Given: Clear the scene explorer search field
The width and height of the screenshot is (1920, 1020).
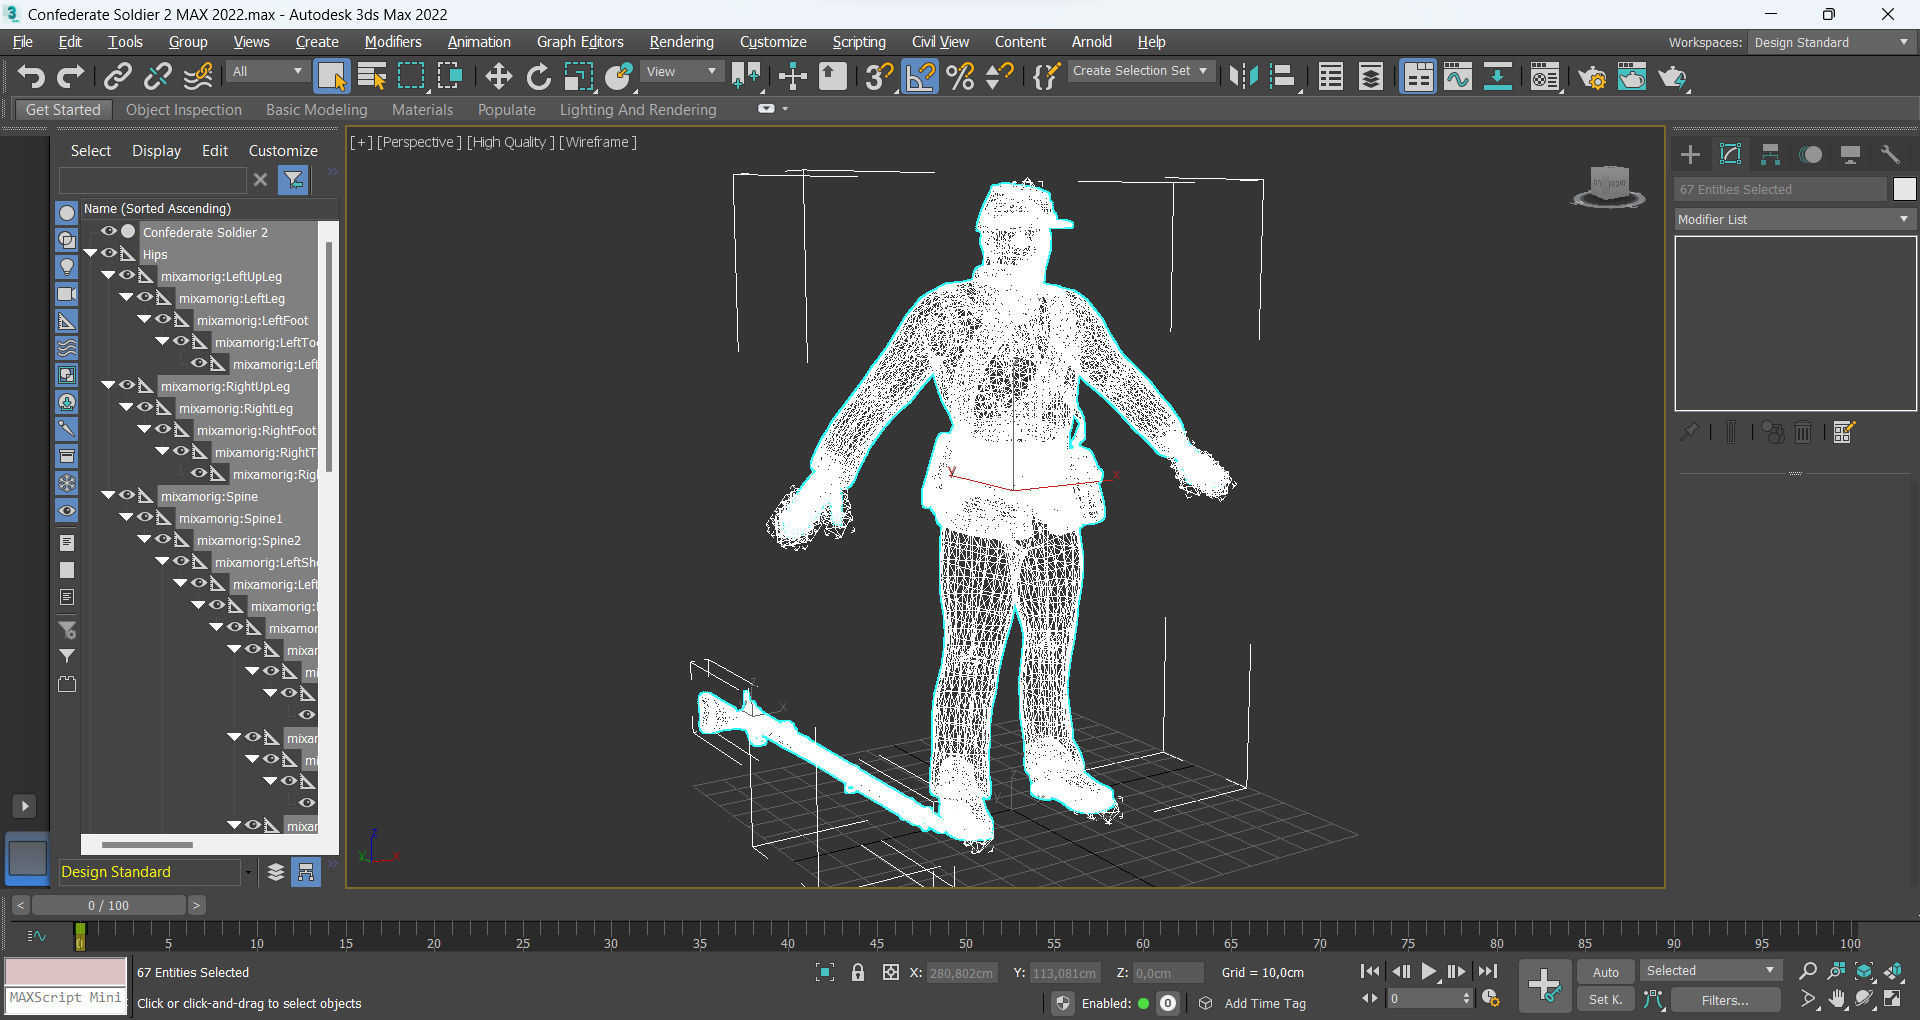Looking at the screenshot, I should tap(260, 179).
